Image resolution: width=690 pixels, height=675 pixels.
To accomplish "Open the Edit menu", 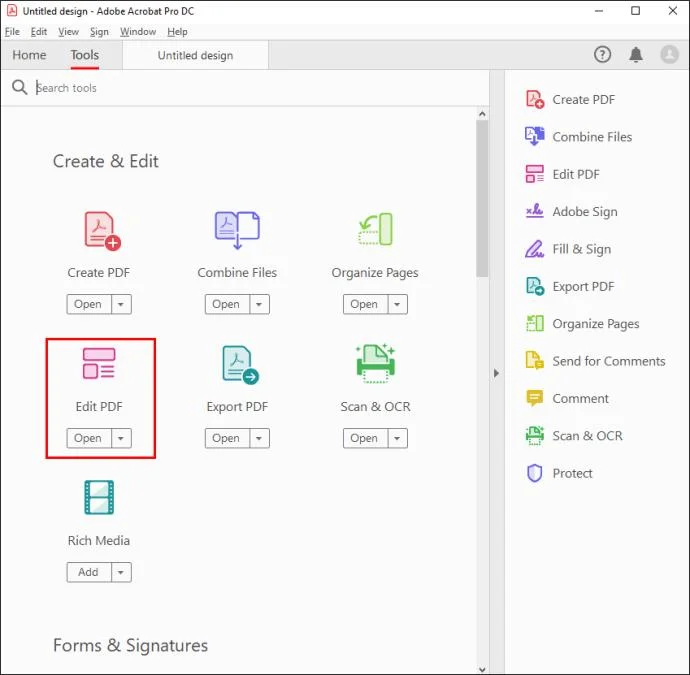I will point(39,32).
